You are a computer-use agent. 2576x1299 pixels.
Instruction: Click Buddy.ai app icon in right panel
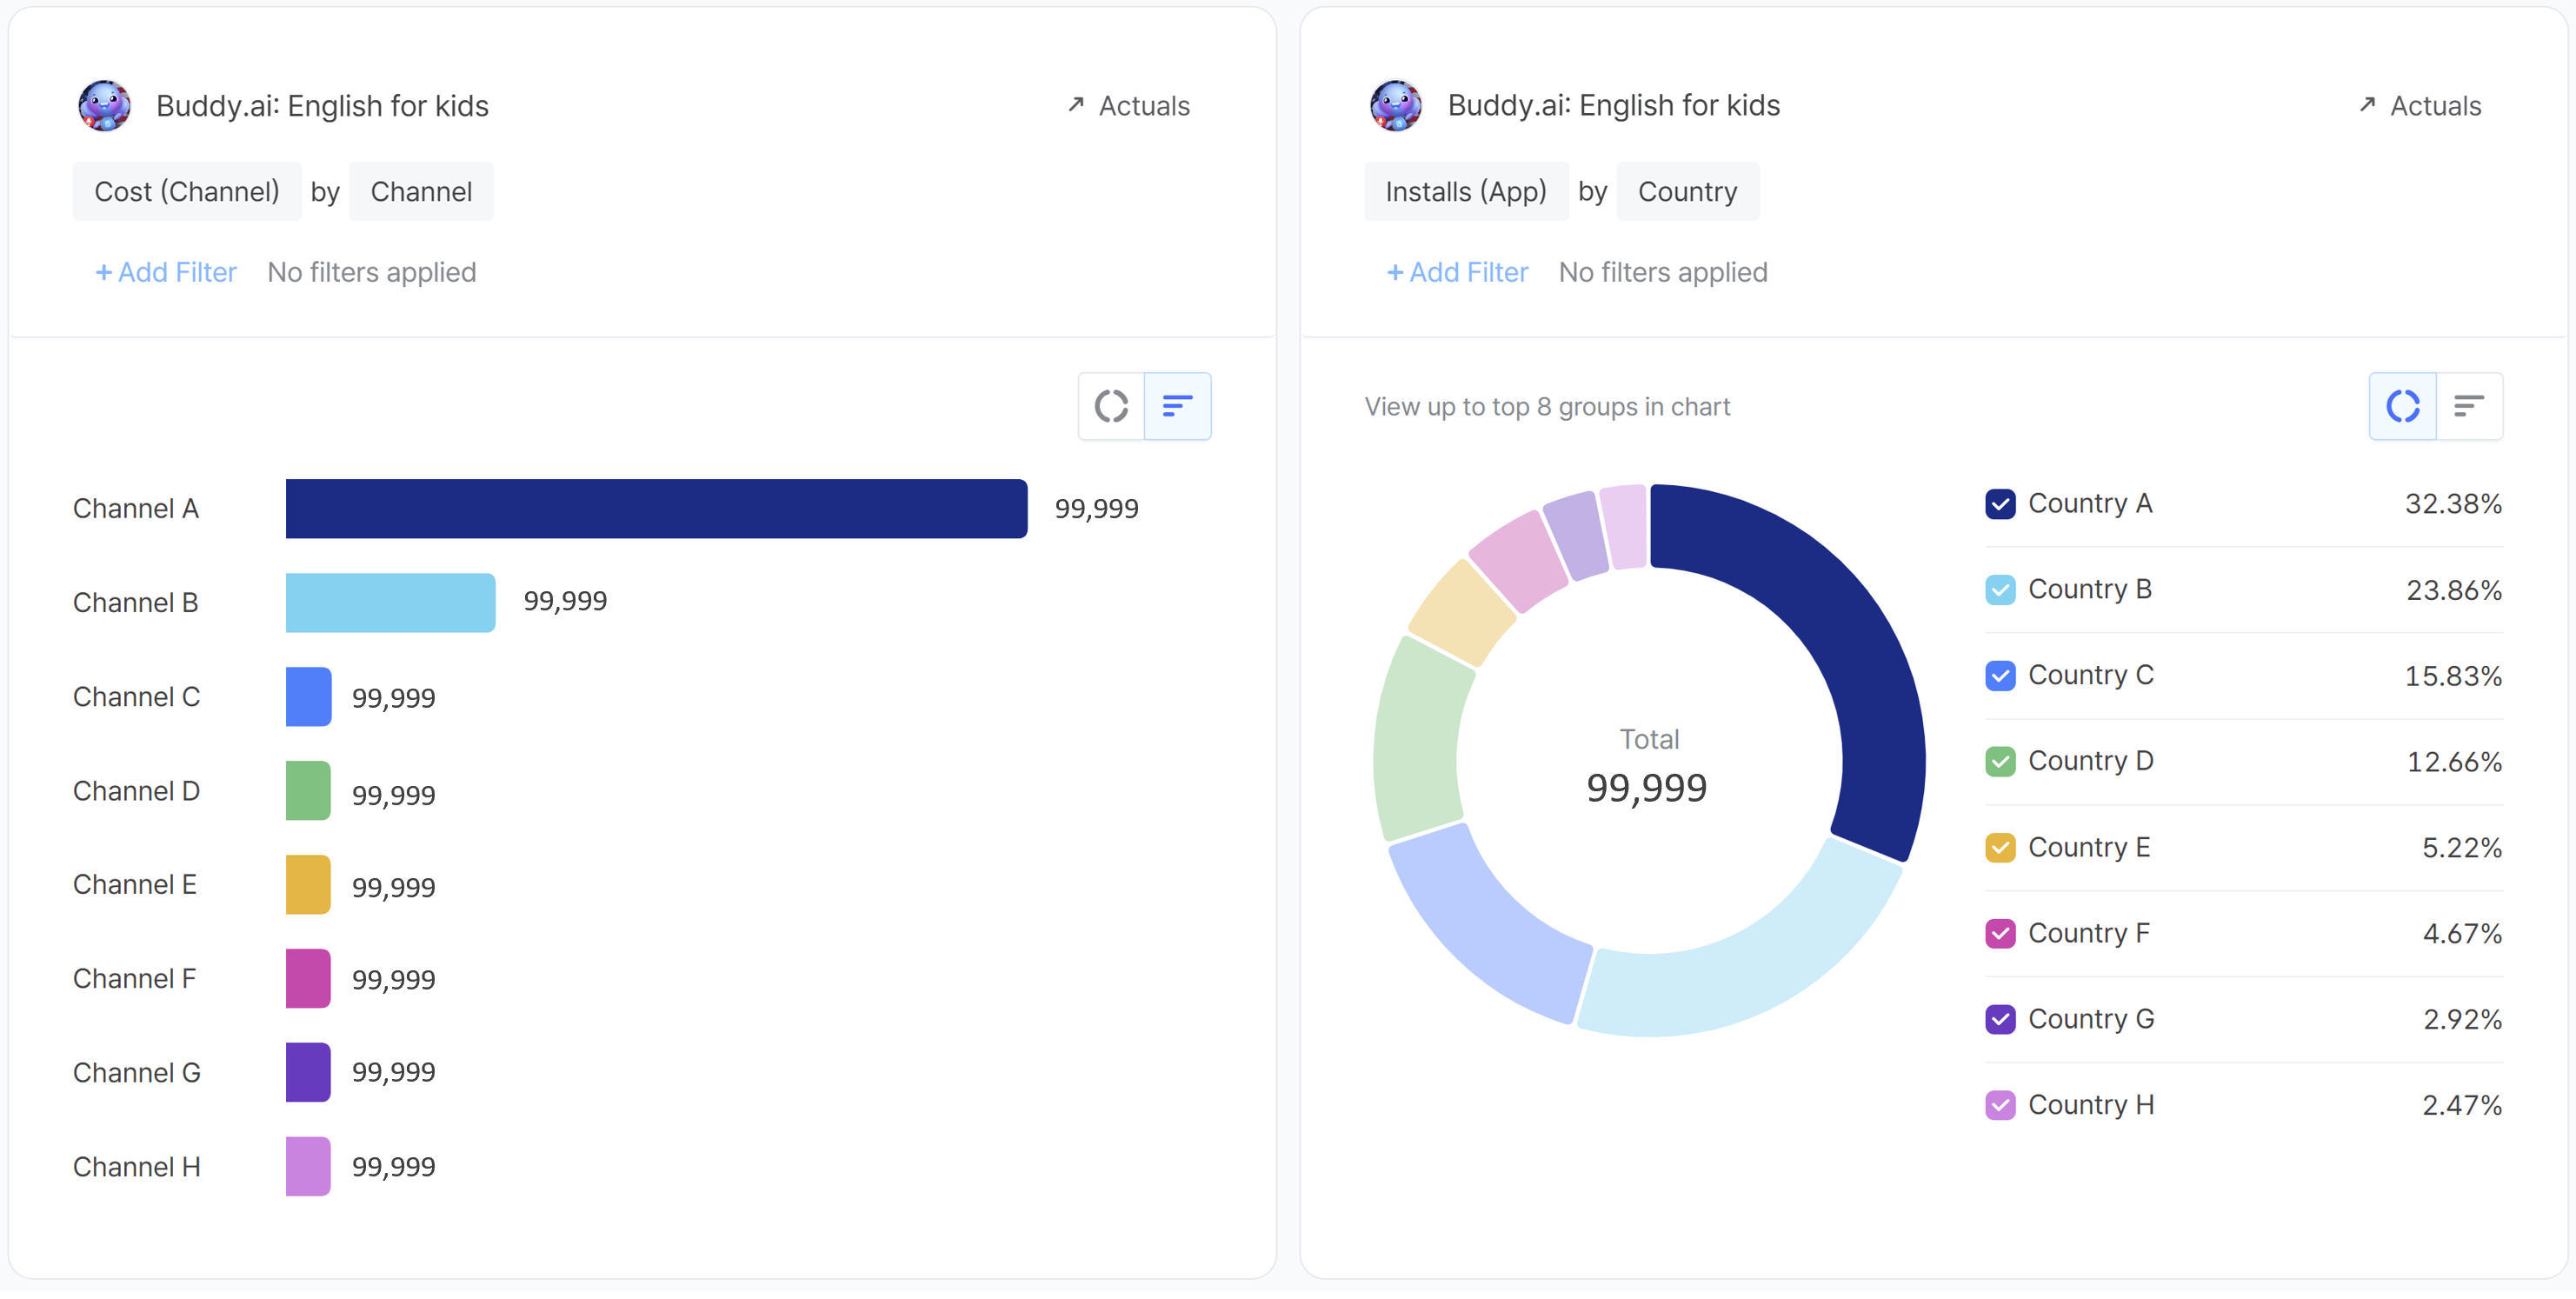point(1395,106)
